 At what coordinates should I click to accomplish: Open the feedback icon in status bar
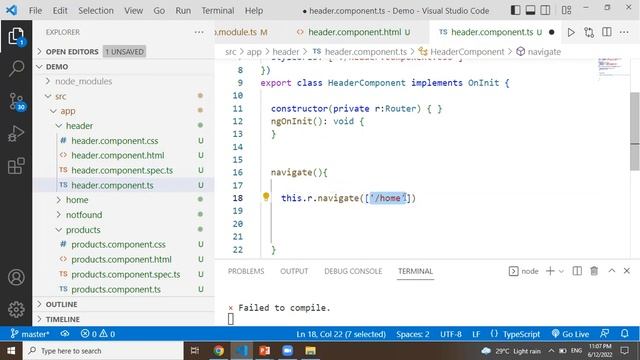tap(605, 334)
